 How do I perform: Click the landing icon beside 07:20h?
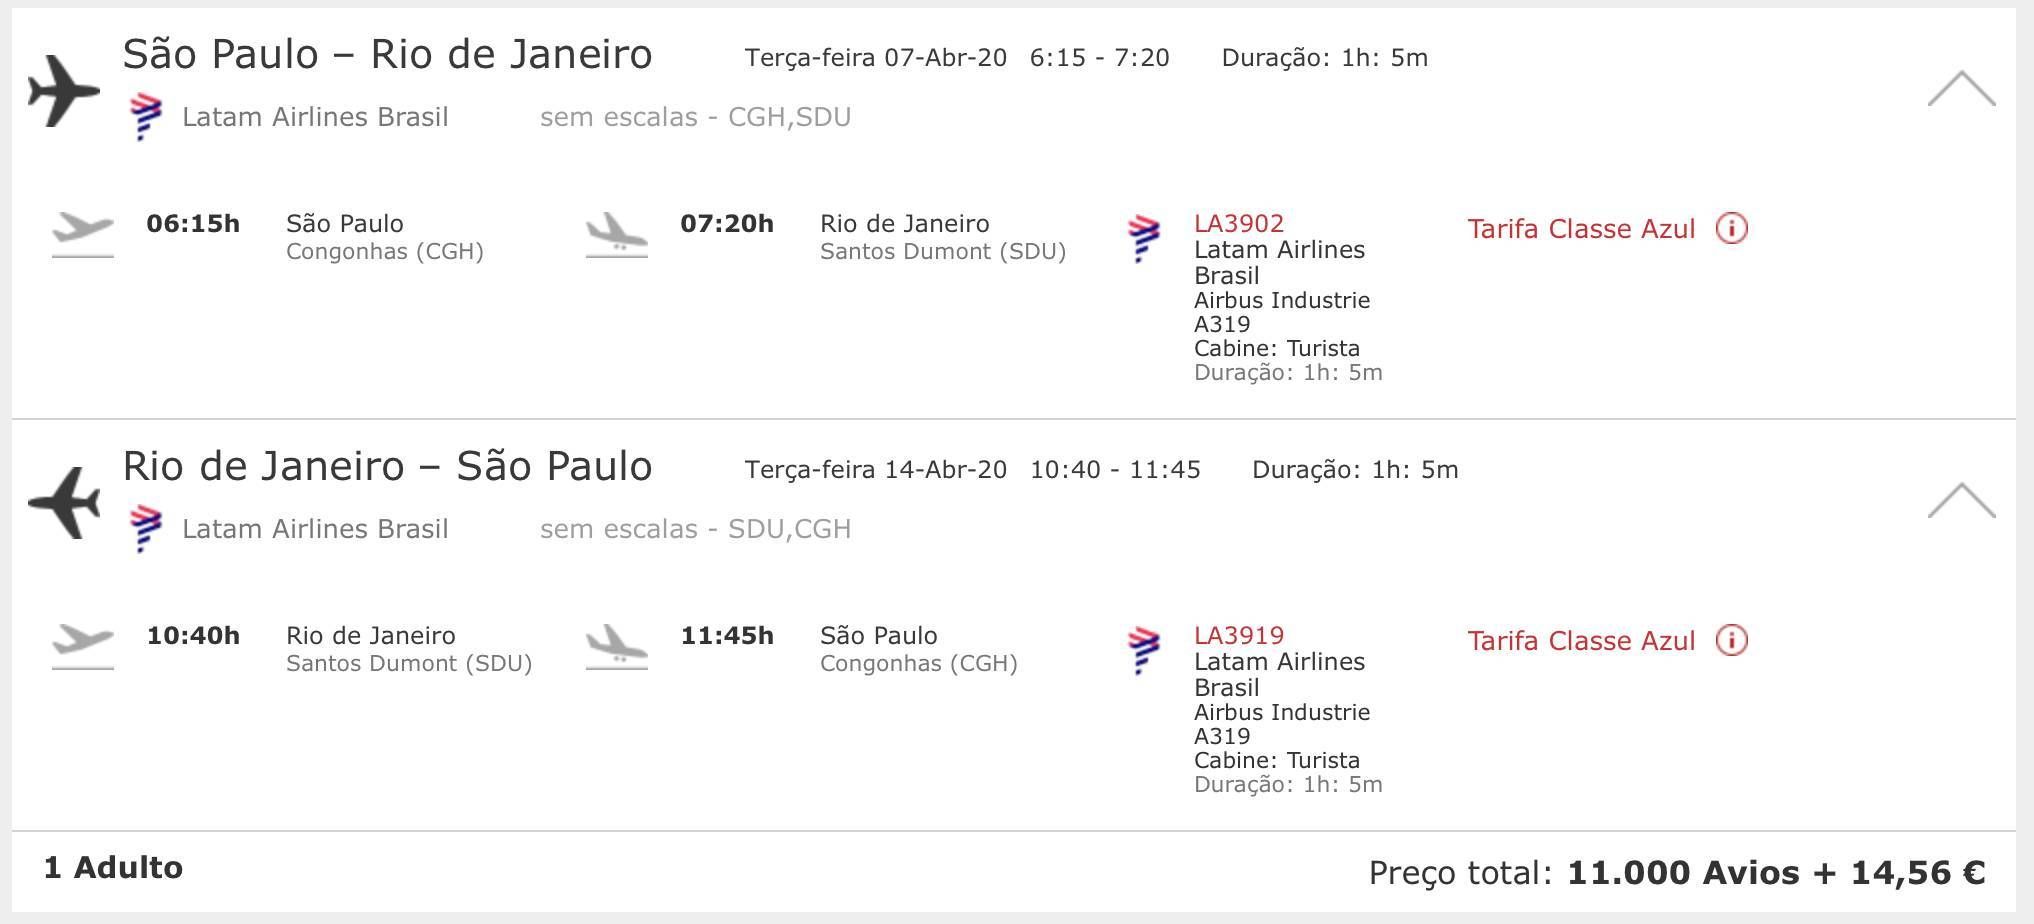pos(617,234)
